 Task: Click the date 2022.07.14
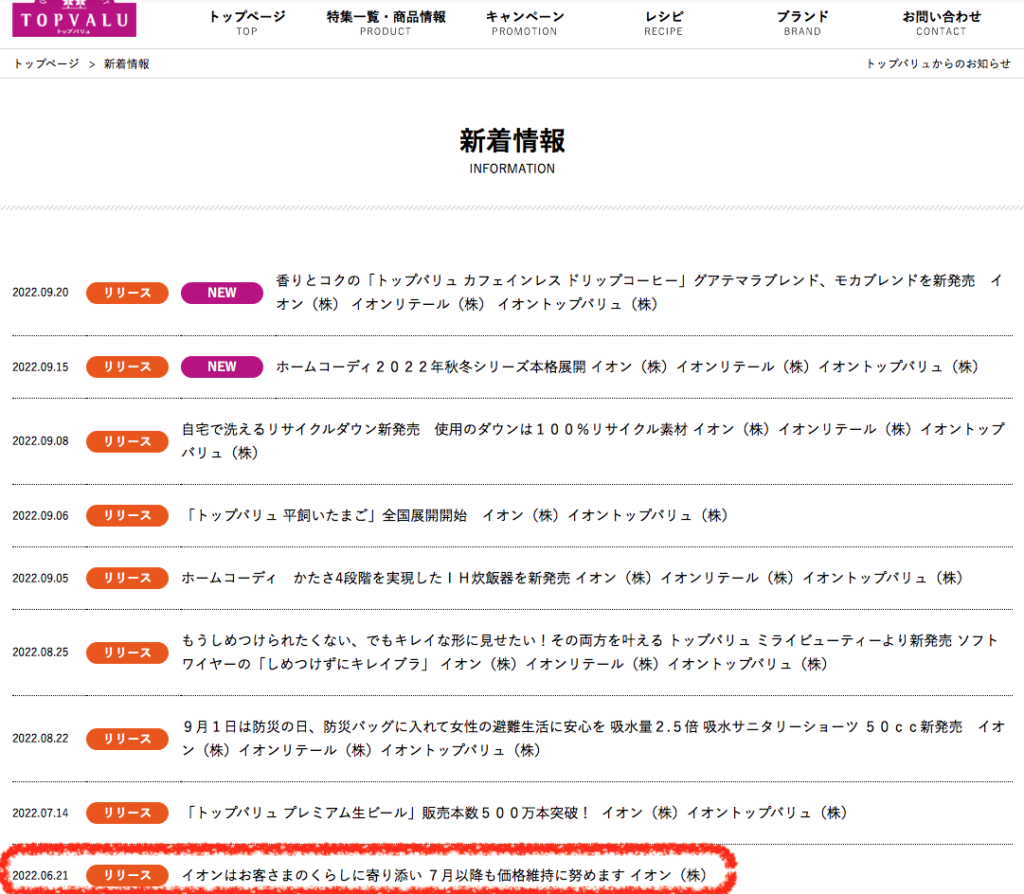coord(40,813)
